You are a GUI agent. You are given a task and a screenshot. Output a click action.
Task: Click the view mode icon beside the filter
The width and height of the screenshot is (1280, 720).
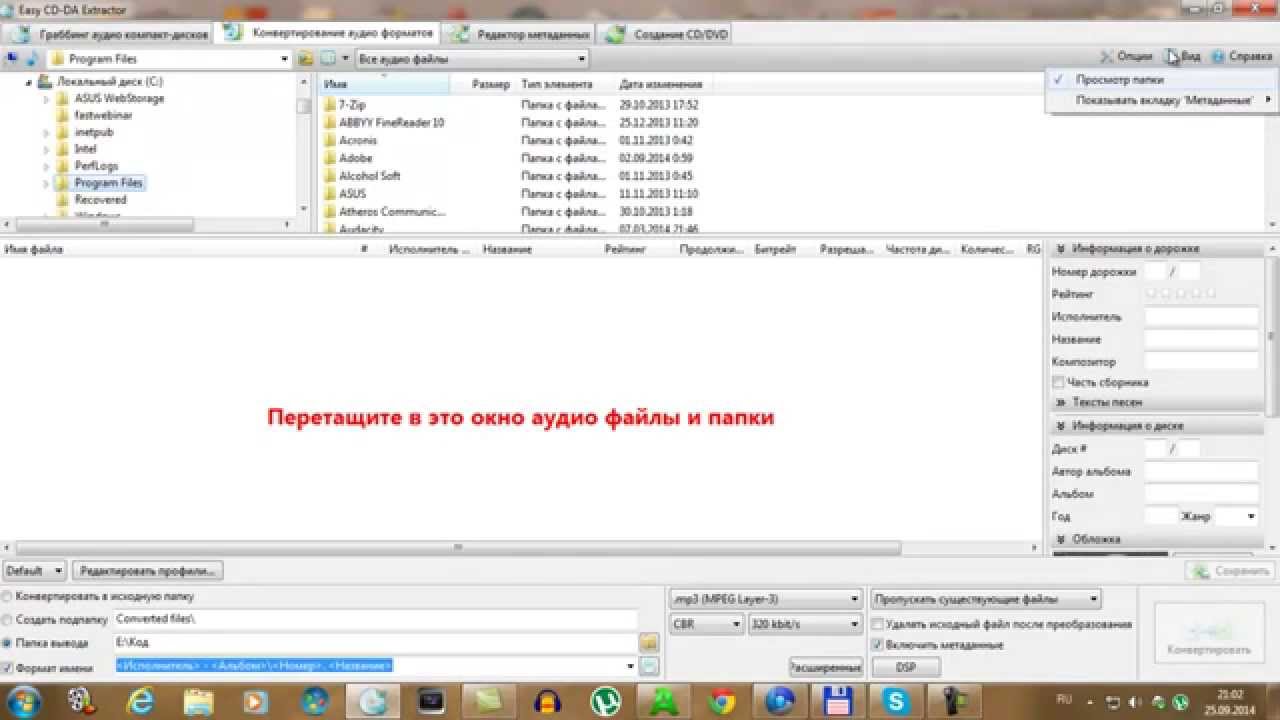(x=327, y=59)
